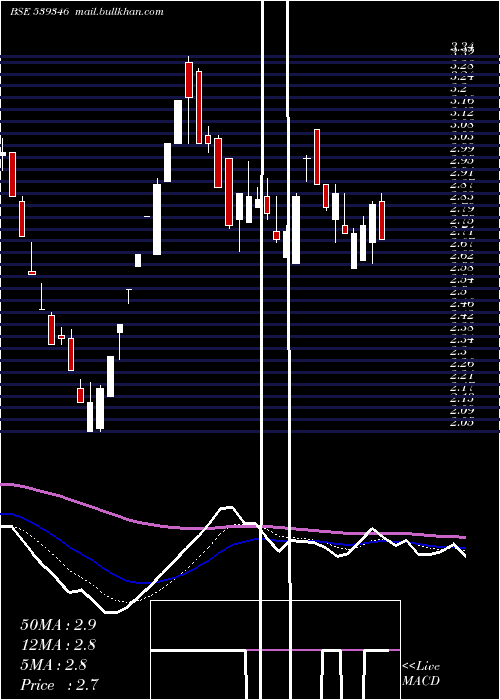Click the red candle at the chart's highest peak
The image size is (500, 700).
click(189, 79)
